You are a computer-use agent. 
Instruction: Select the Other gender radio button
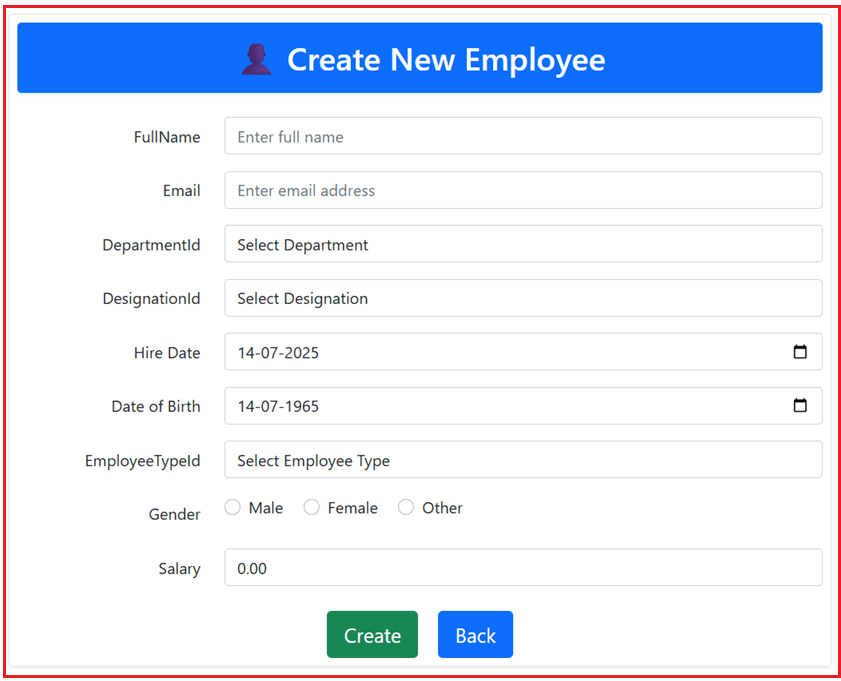pyautogui.click(x=406, y=507)
